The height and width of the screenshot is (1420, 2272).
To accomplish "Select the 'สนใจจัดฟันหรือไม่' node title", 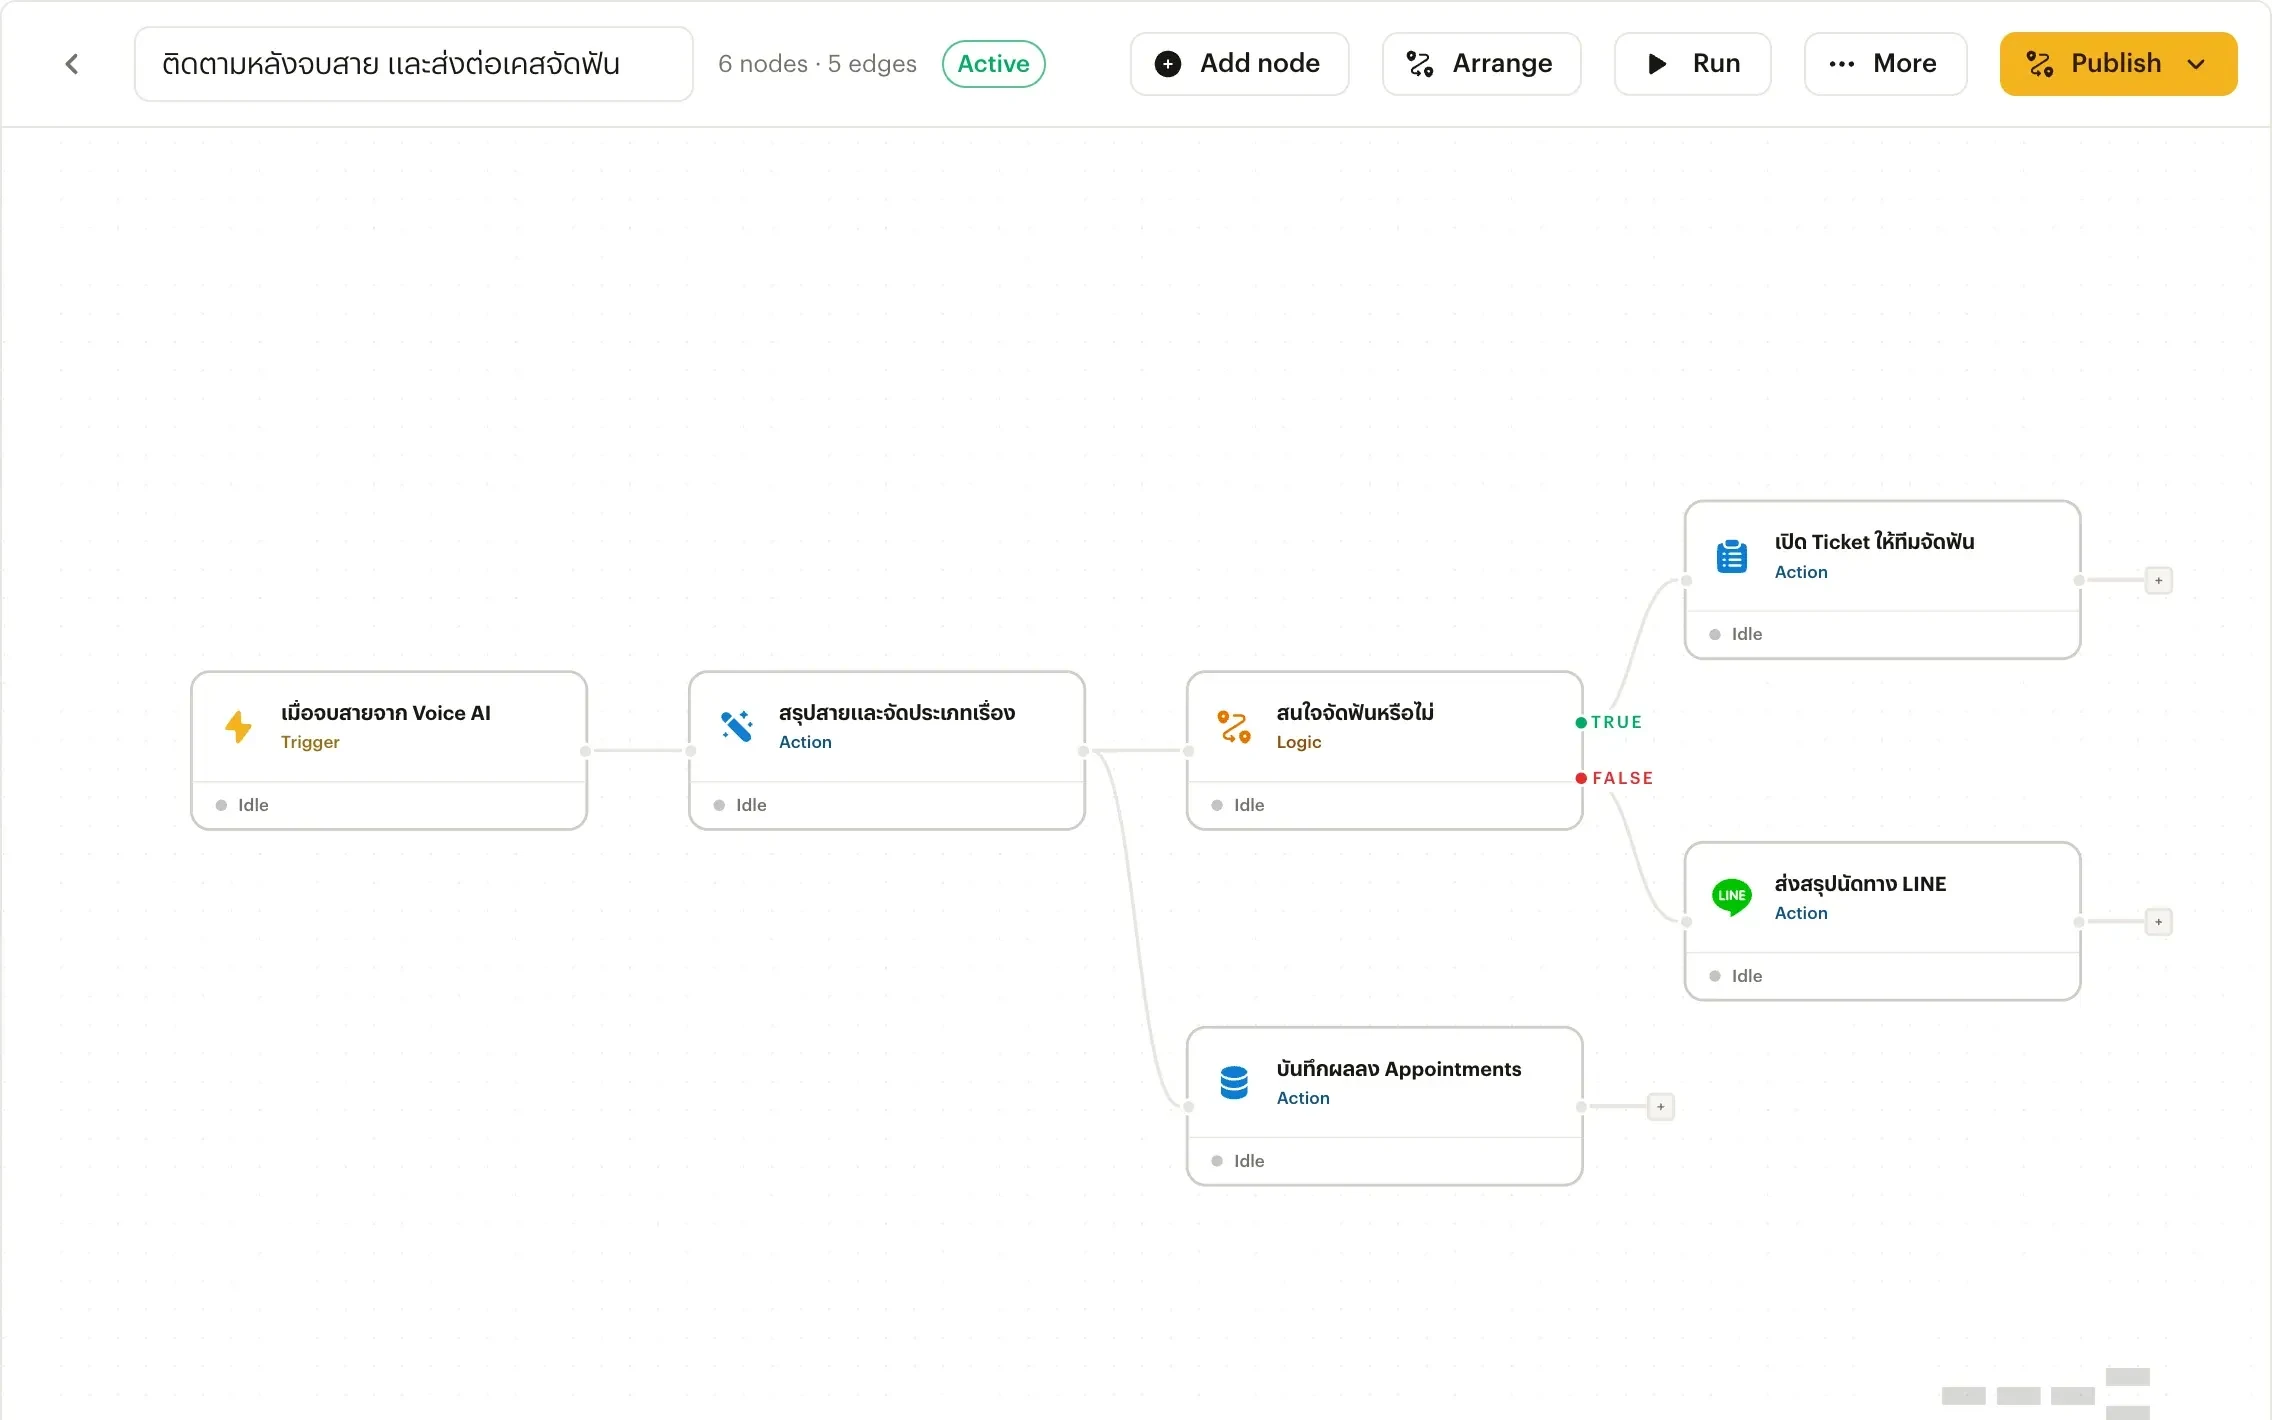I will 1355,713.
